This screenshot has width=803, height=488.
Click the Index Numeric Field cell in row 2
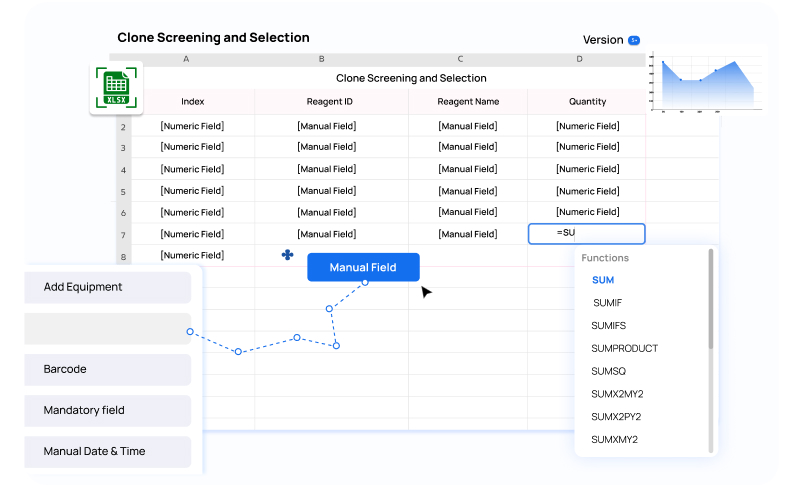click(193, 126)
